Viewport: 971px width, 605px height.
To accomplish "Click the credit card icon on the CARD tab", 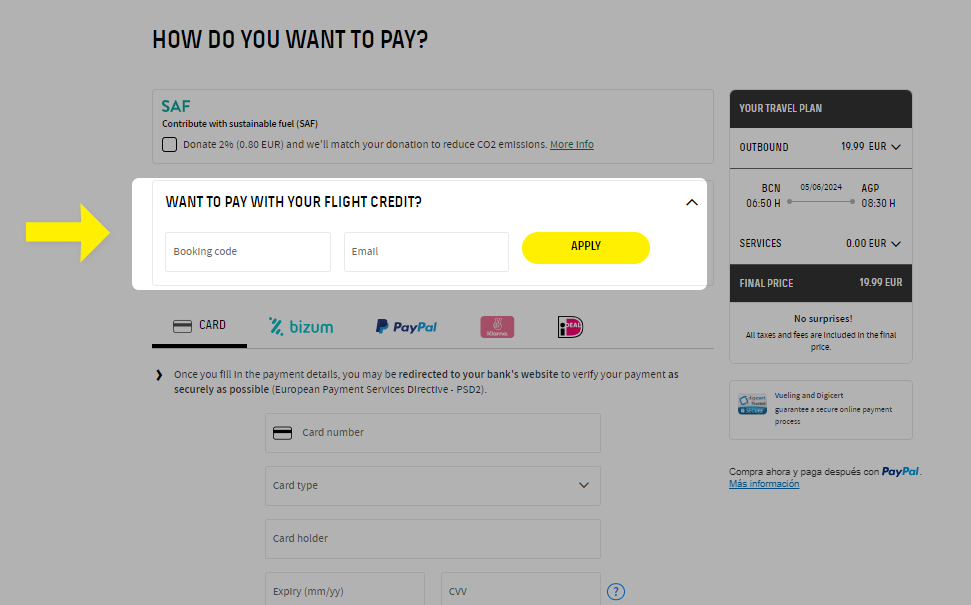I will click(181, 325).
